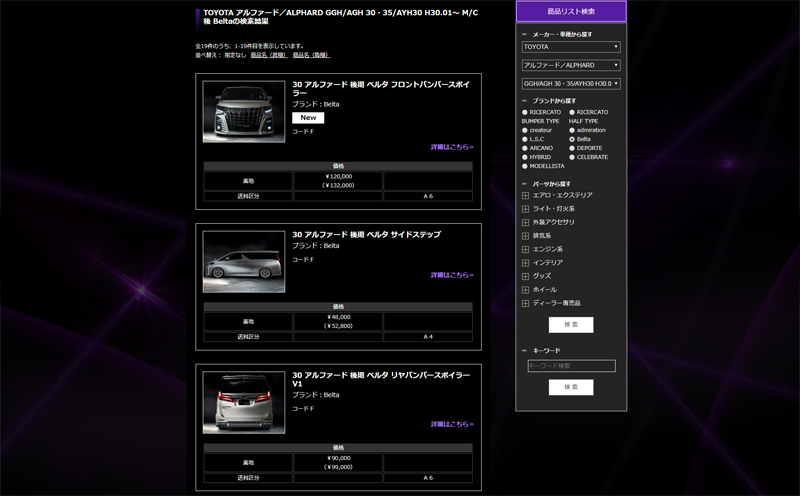Click the search results page heading
The width and height of the screenshot is (800, 496).
[341, 17]
